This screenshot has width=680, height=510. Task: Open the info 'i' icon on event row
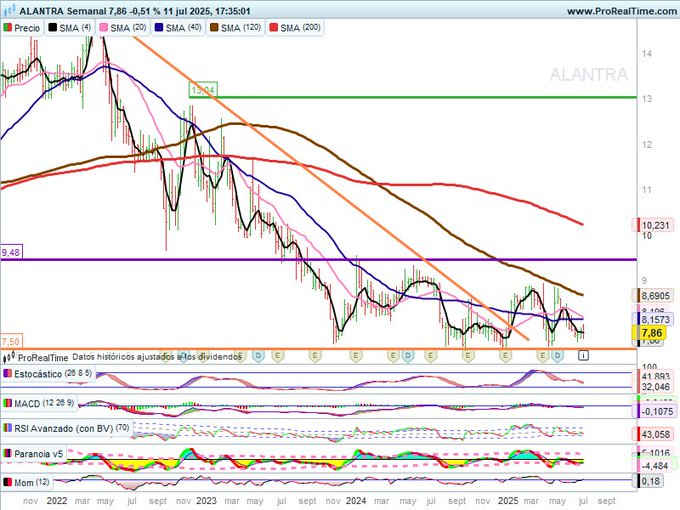click(x=583, y=356)
